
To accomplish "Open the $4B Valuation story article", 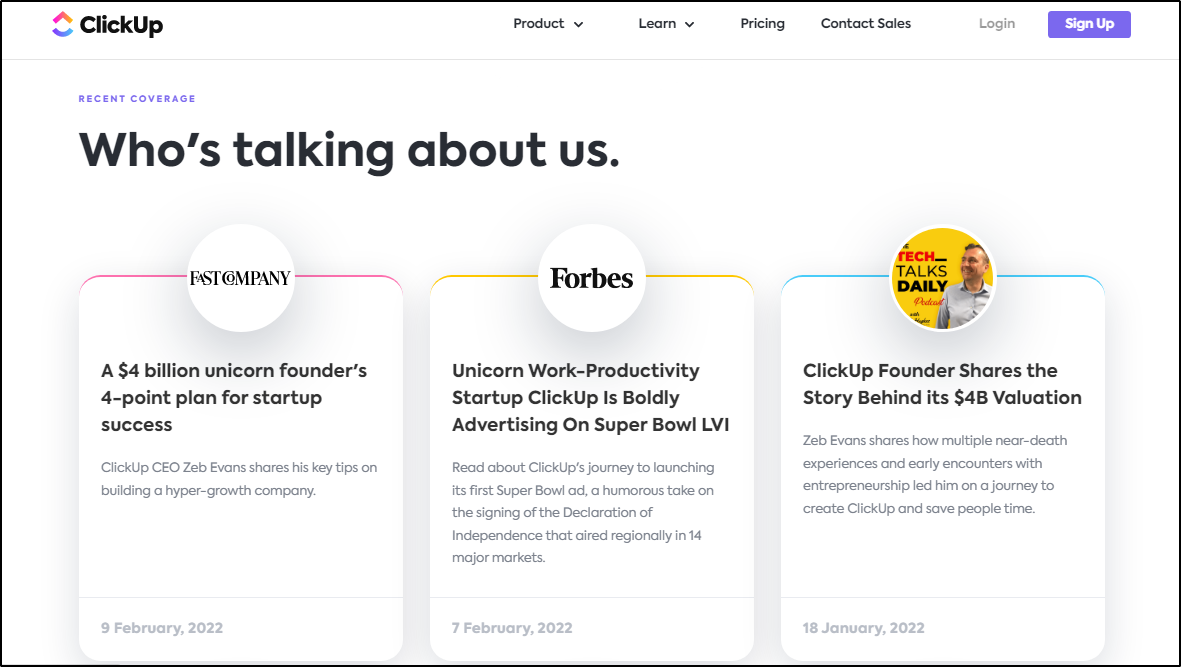I will click(x=942, y=384).
